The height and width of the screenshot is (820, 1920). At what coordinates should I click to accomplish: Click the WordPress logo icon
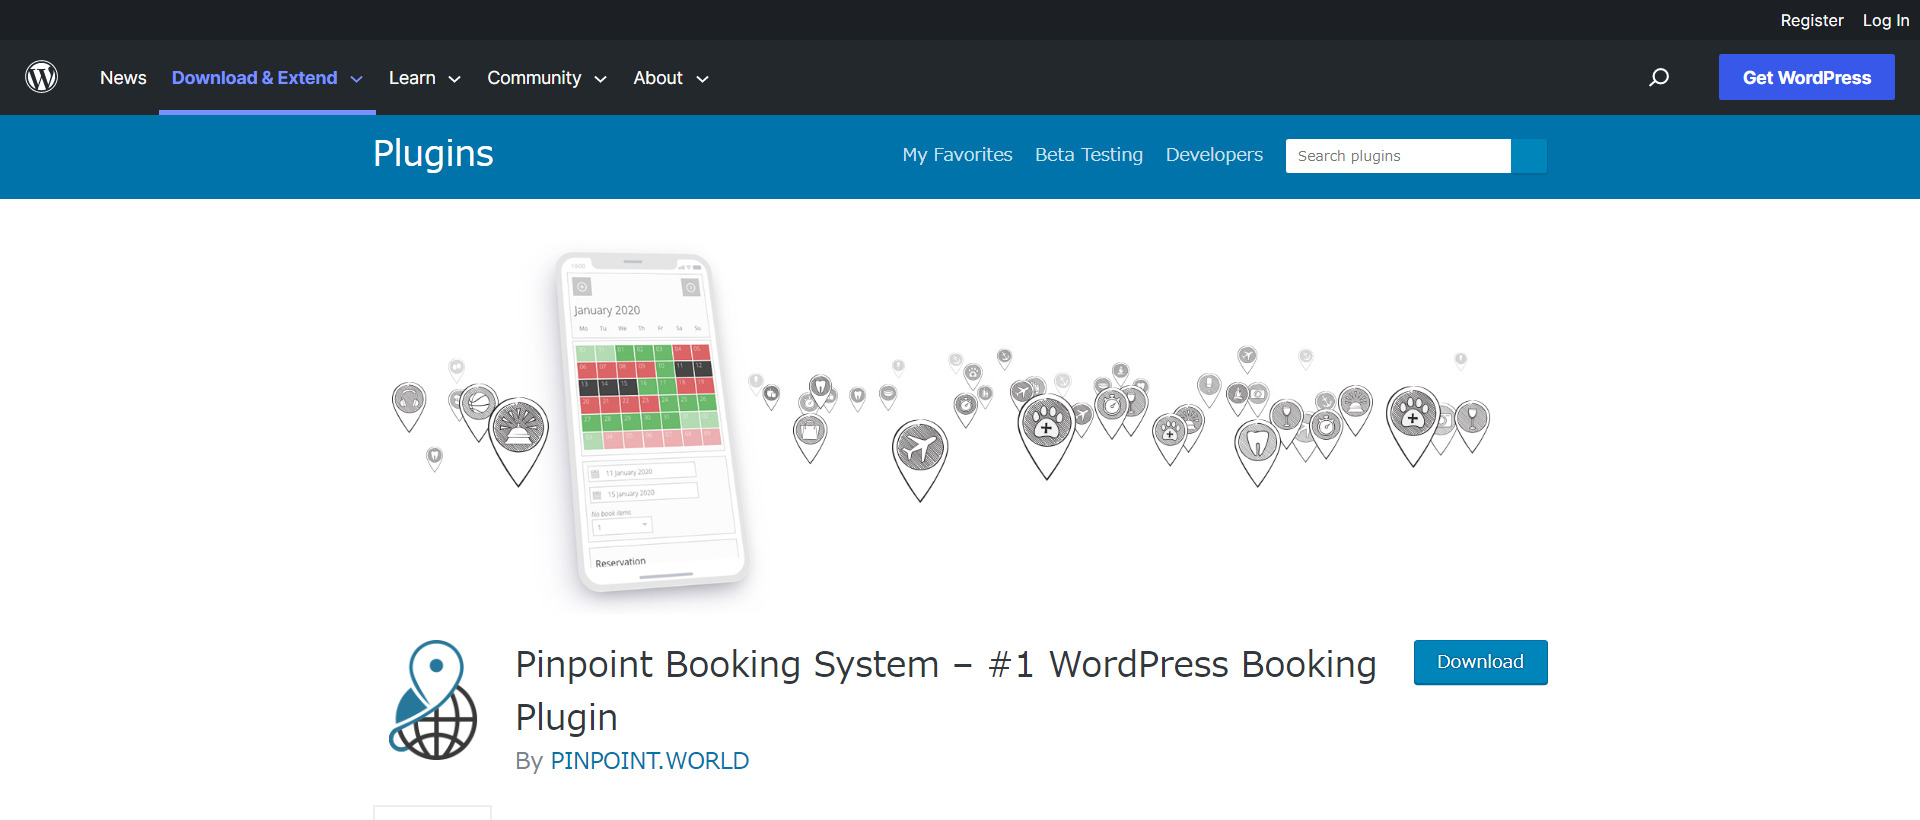(41, 77)
